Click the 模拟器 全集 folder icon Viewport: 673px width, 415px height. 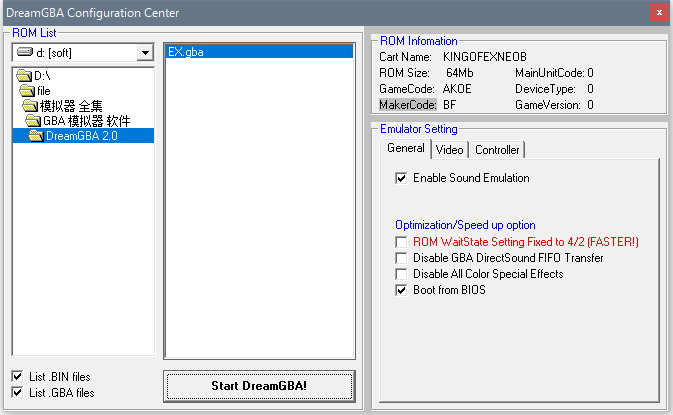click(32, 106)
